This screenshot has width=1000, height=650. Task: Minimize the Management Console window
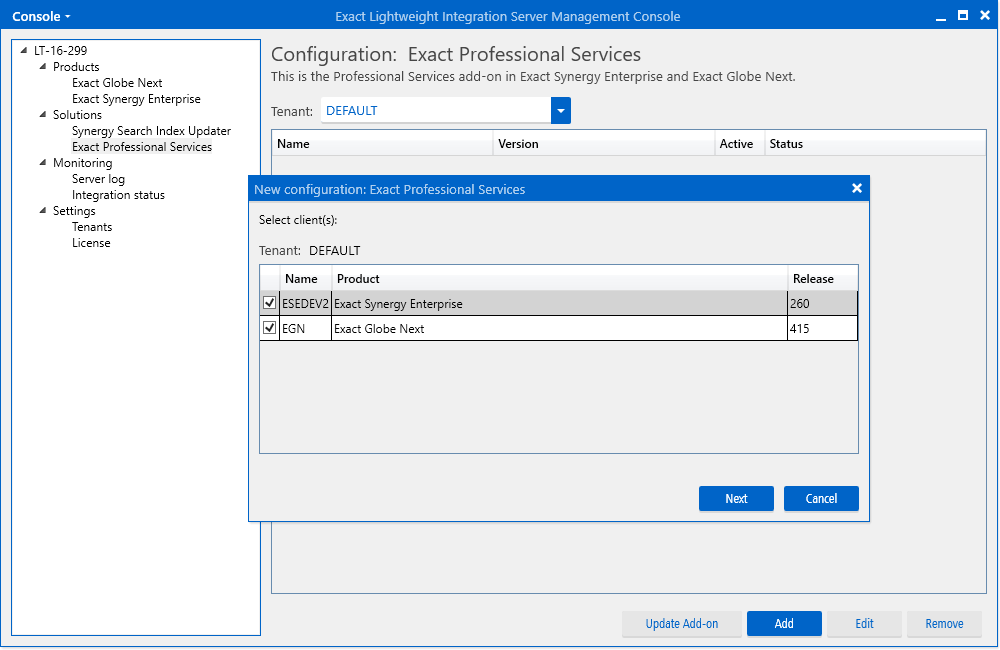tap(941, 17)
